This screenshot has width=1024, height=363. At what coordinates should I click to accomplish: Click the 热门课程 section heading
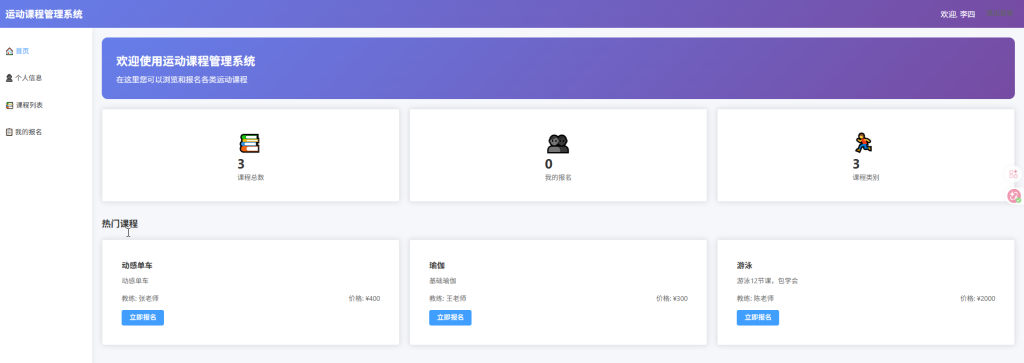click(x=120, y=224)
